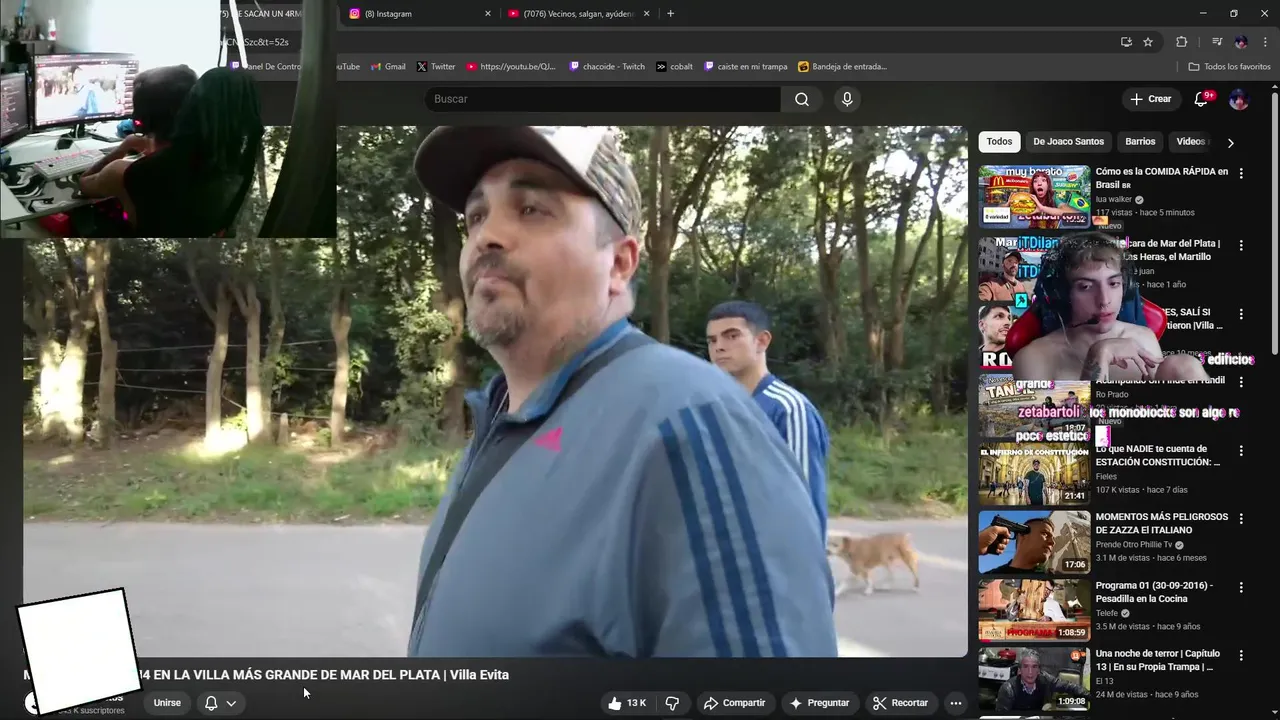Click title 'Cómo es la COMIDA RÁPIDA en Brasil'
Viewport: 1280px width, 720px height.
(1161, 178)
